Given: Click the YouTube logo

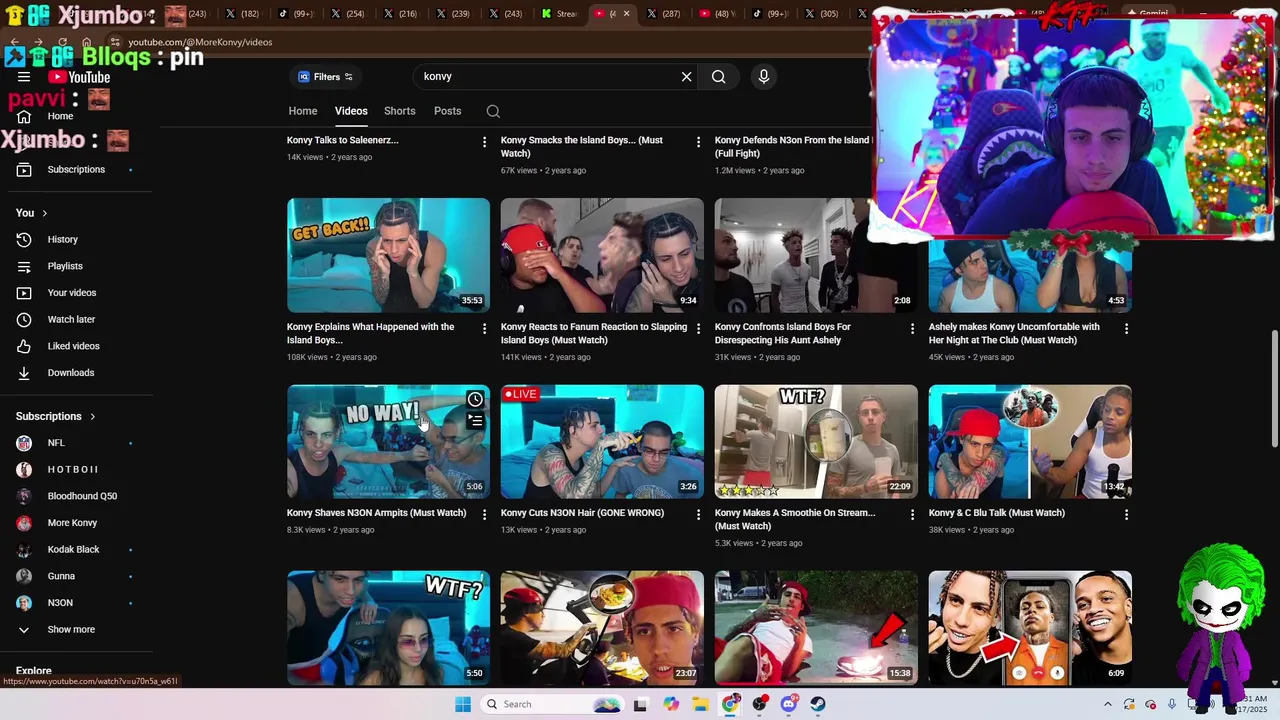Looking at the screenshot, I should (x=79, y=77).
